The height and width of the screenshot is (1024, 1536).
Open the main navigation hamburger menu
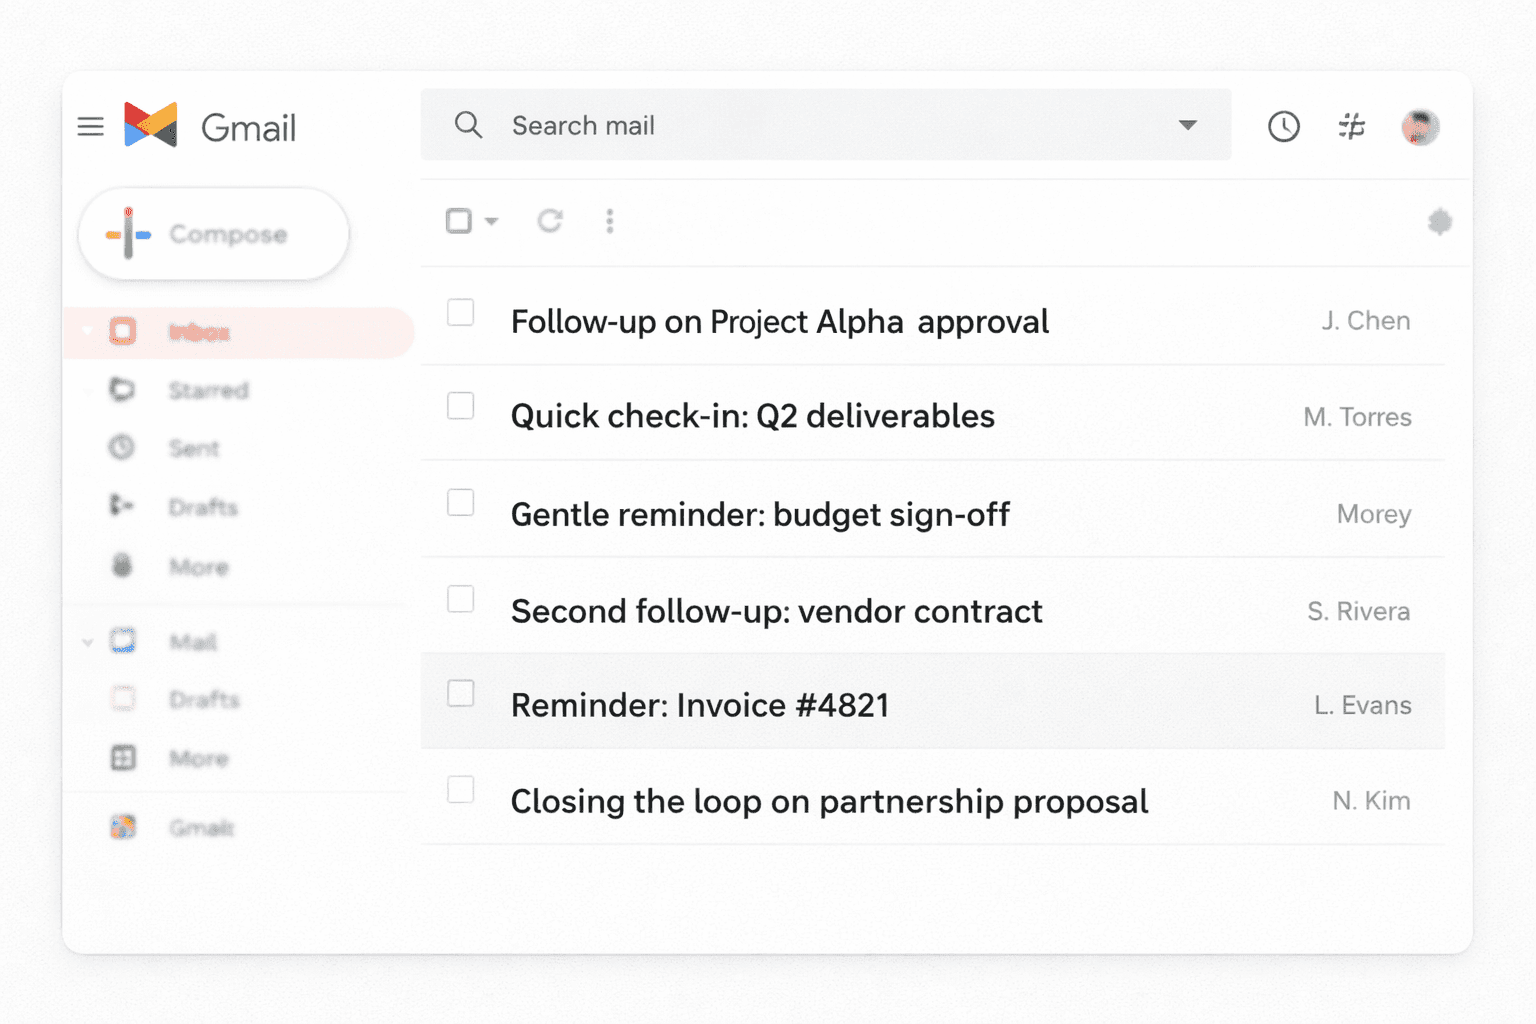pos(90,126)
